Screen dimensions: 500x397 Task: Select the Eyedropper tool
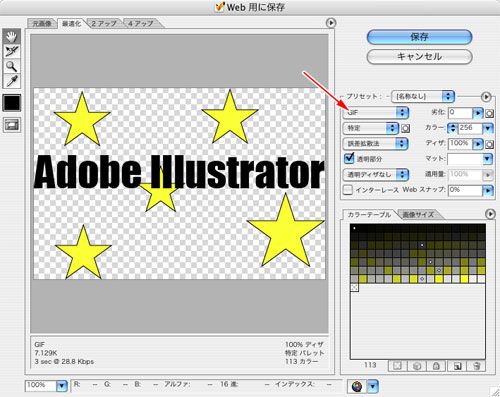tap(12, 81)
